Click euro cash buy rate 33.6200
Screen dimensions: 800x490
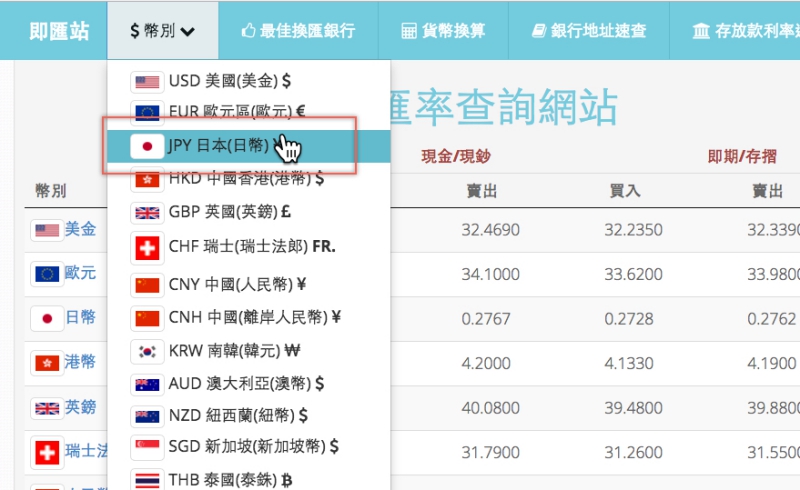pos(633,274)
